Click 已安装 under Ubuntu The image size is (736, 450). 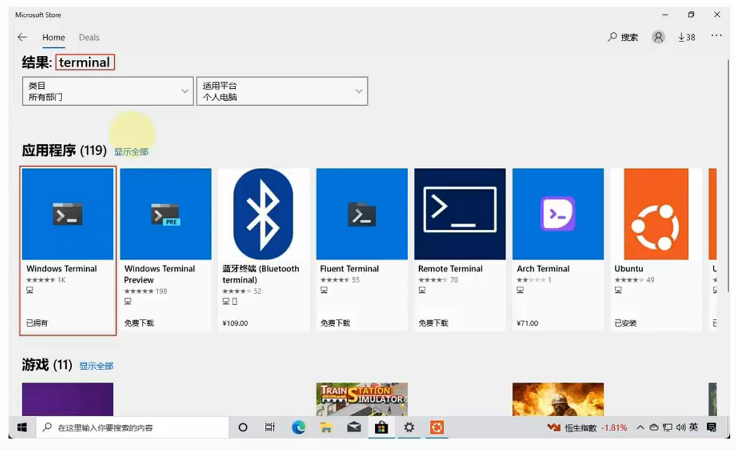click(x=626, y=323)
